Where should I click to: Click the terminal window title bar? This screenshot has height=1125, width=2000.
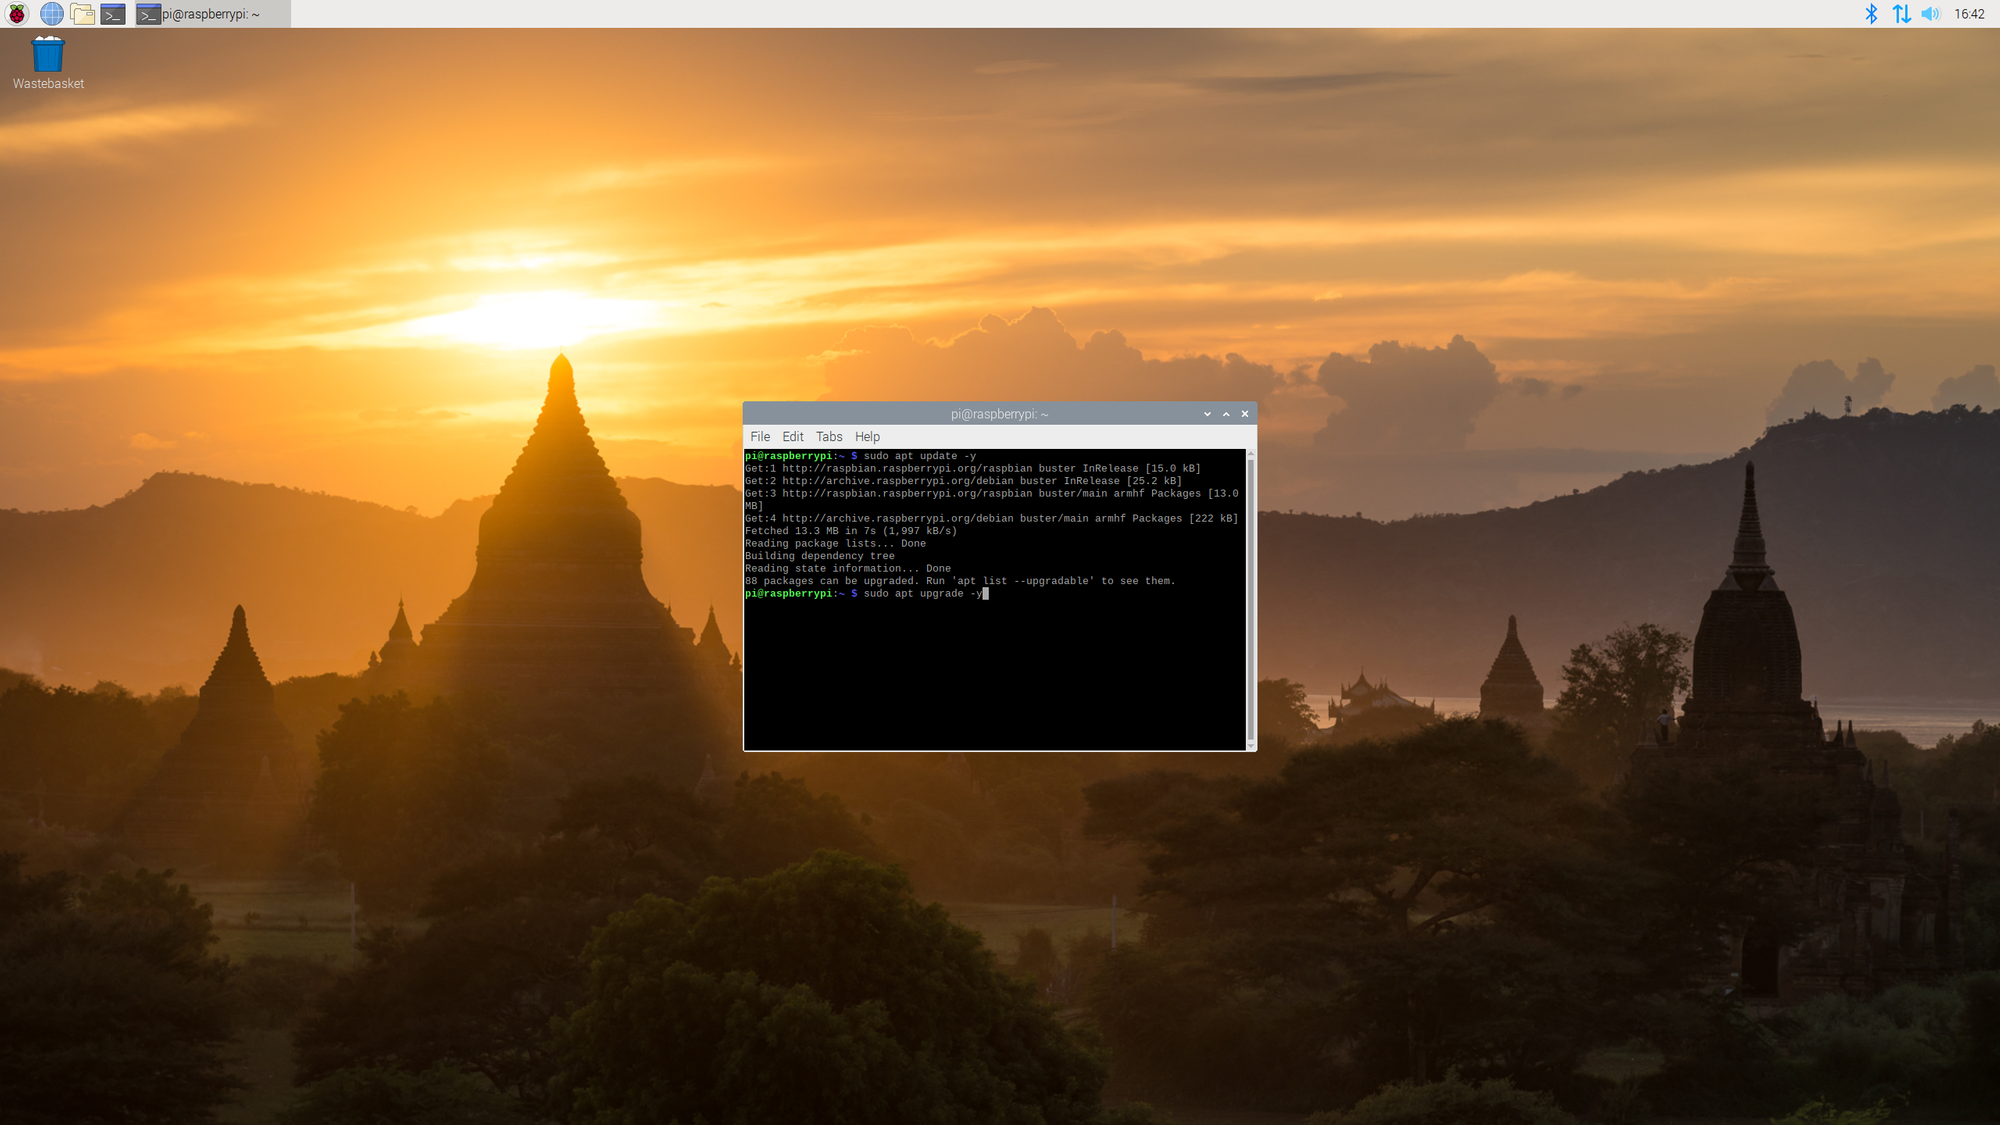point(1000,414)
